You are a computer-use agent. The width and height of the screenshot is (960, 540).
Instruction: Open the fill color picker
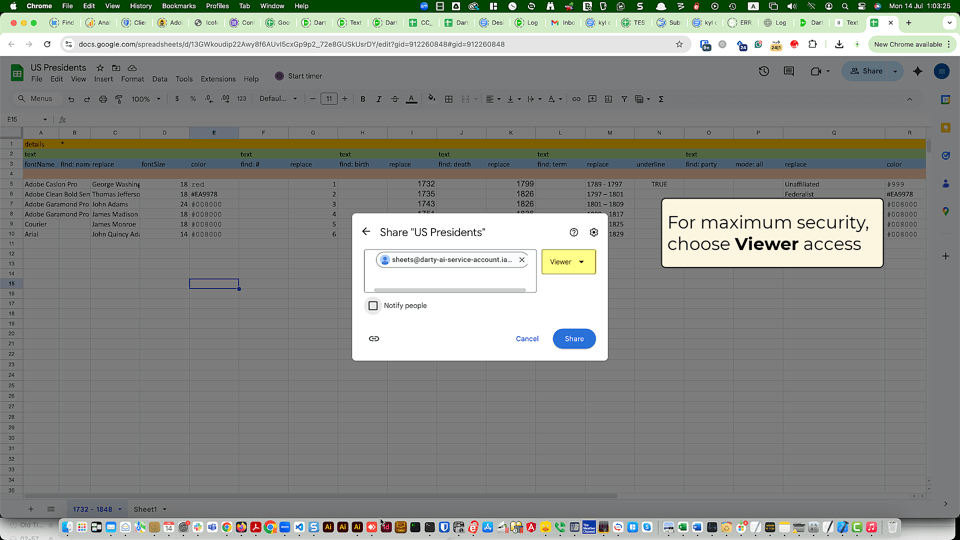coord(432,99)
